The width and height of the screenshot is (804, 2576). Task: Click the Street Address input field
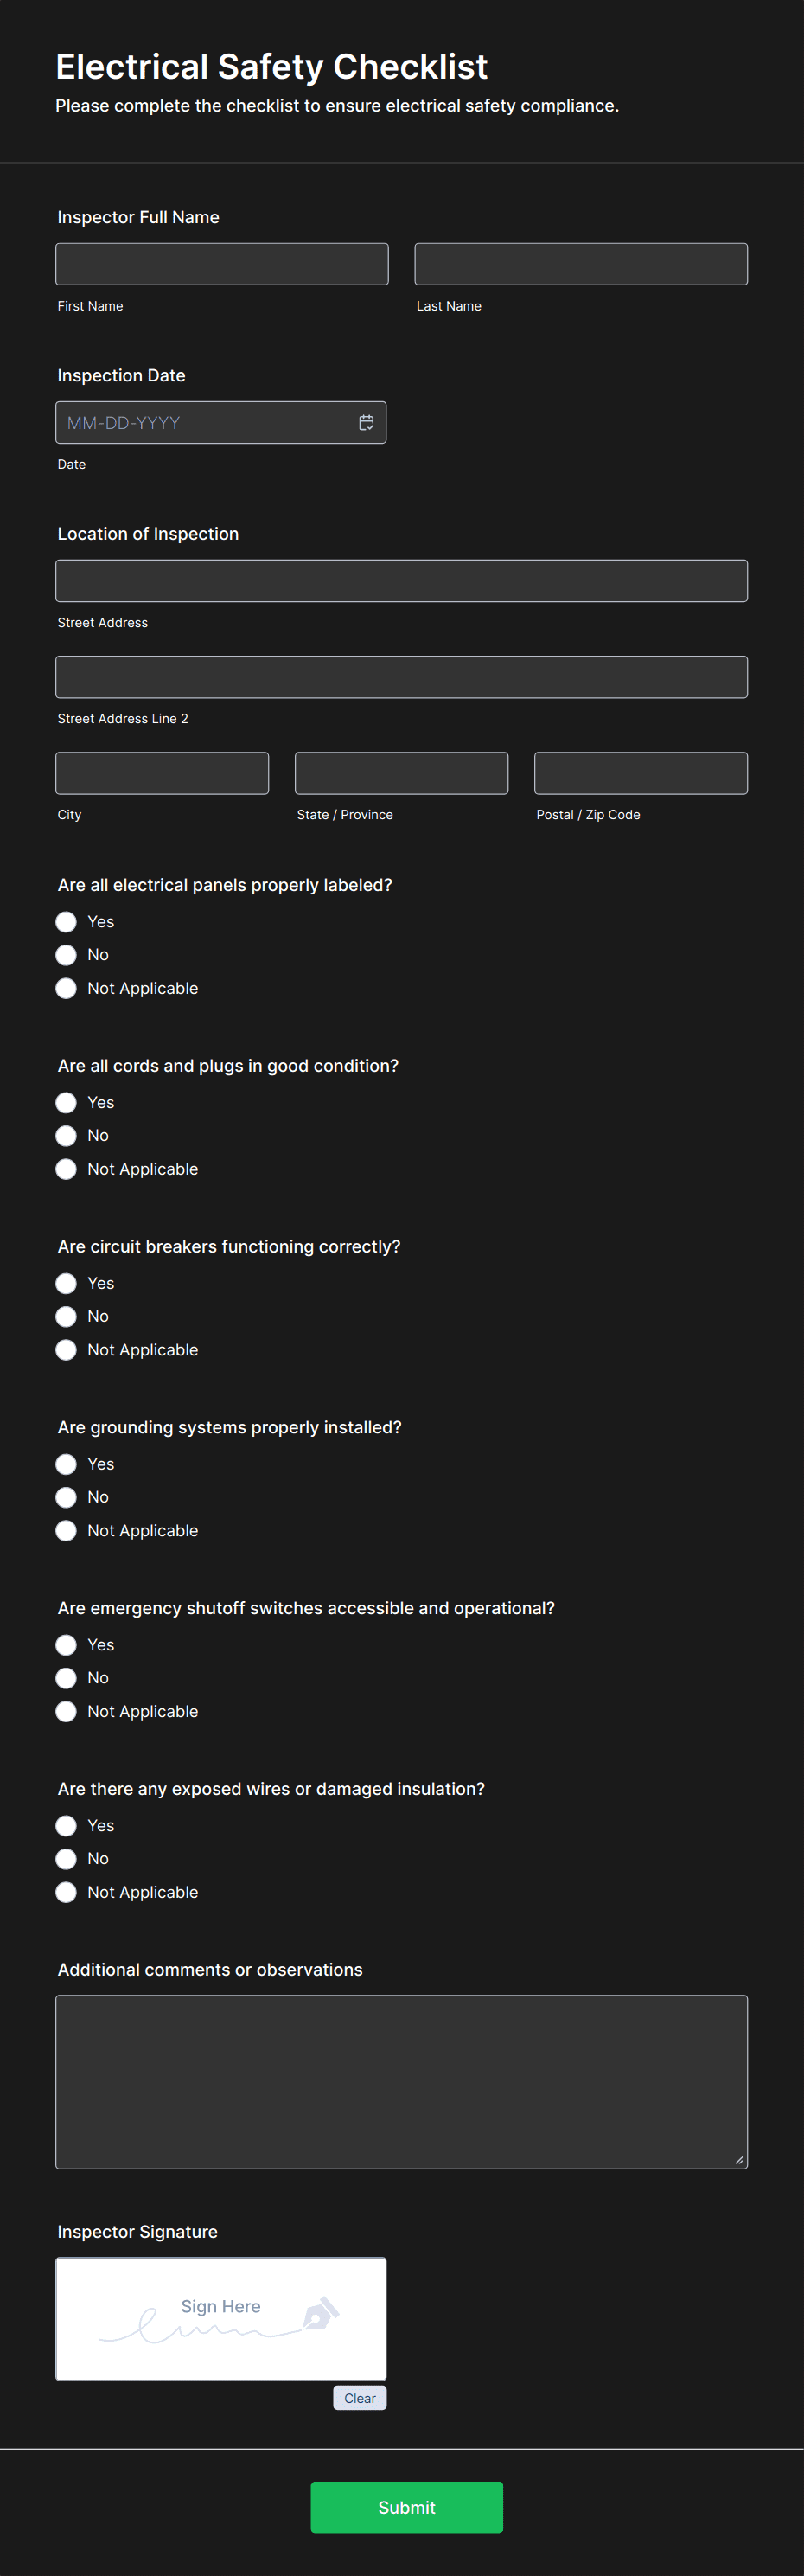[x=402, y=581]
